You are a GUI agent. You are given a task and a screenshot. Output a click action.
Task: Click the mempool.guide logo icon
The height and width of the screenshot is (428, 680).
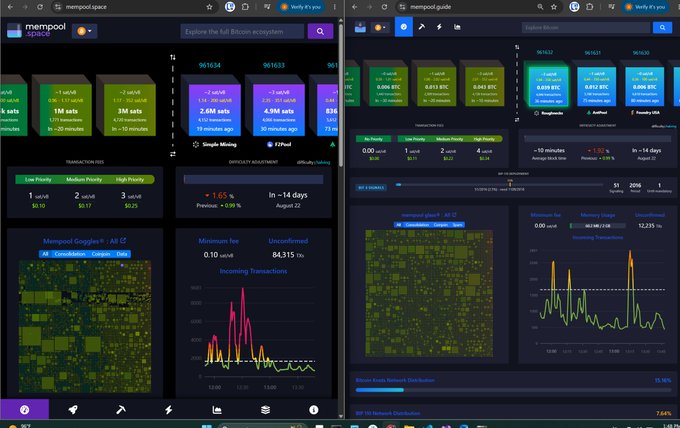(x=360, y=27)
